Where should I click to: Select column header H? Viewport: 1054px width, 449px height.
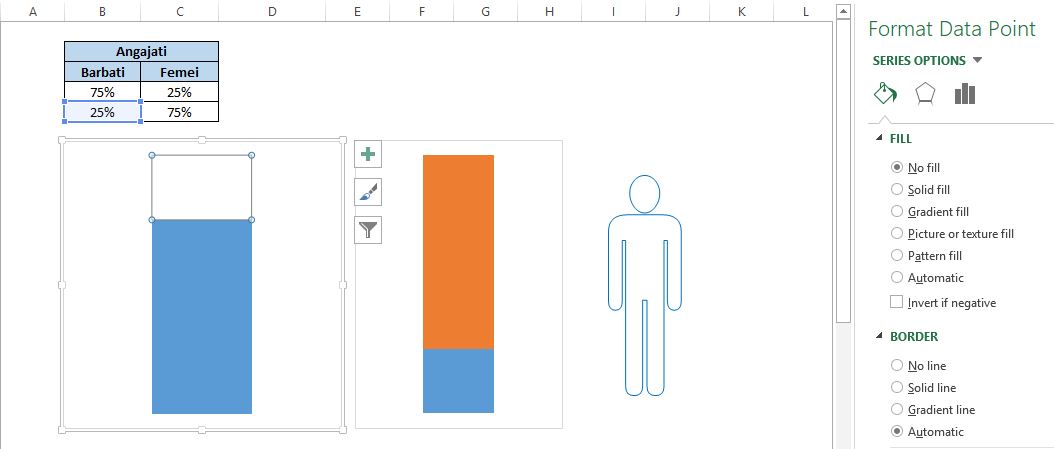point(549,11)
